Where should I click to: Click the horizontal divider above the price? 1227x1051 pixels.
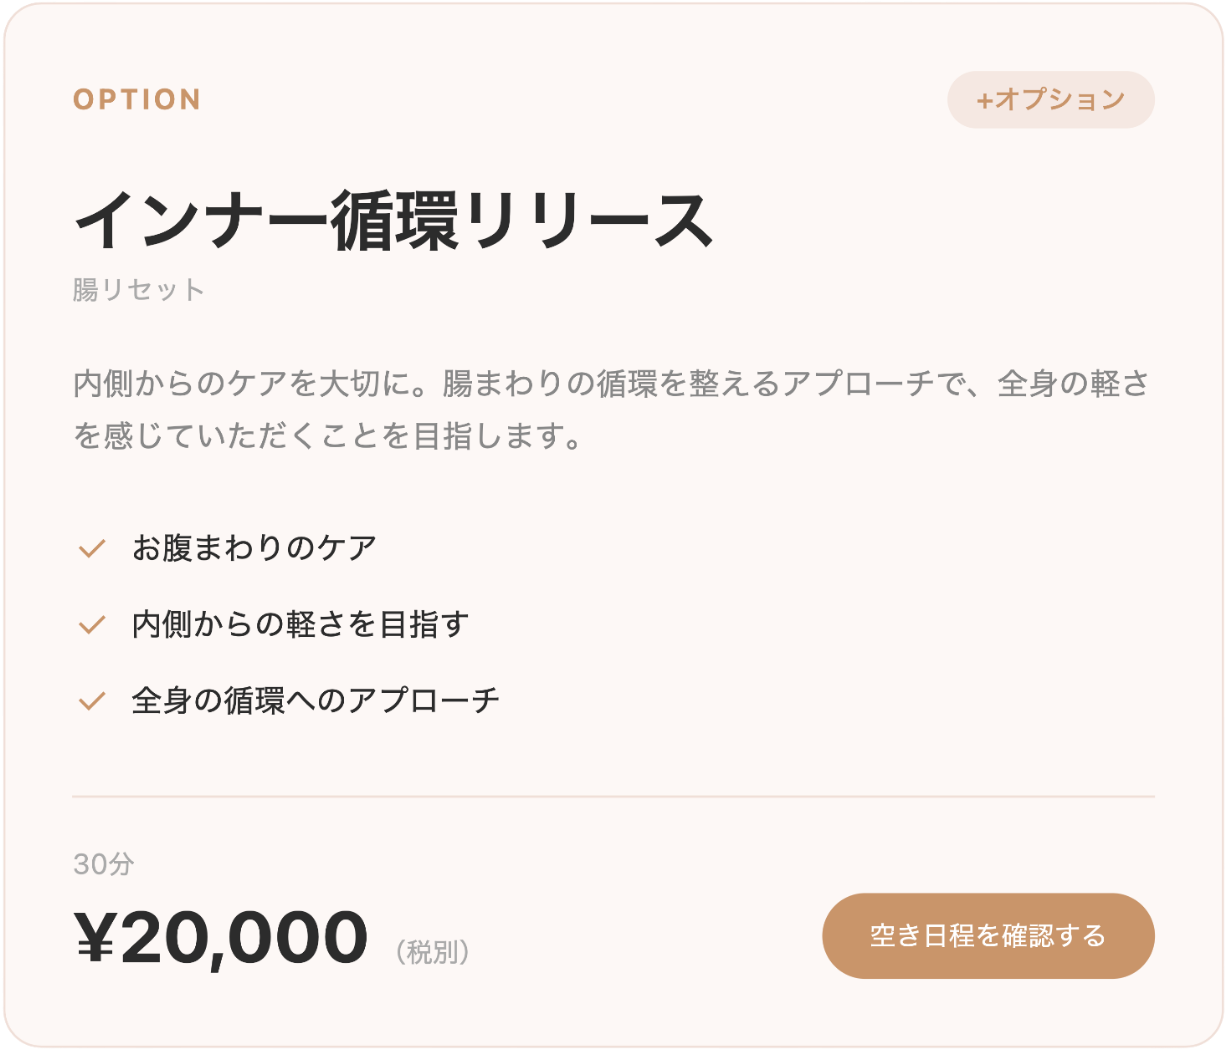click(613, 797)
